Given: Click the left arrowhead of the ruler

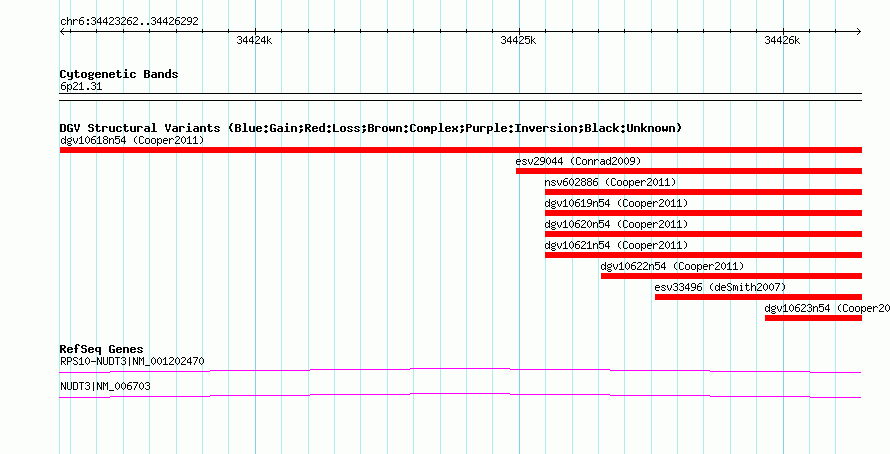Looking at the screenshot, I should 62,32.
